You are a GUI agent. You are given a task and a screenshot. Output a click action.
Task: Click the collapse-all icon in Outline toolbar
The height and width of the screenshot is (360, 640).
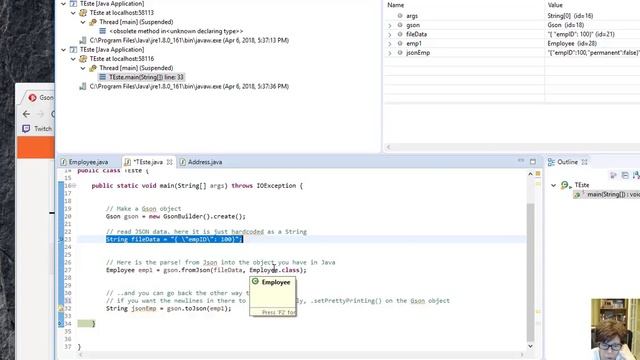625,175
